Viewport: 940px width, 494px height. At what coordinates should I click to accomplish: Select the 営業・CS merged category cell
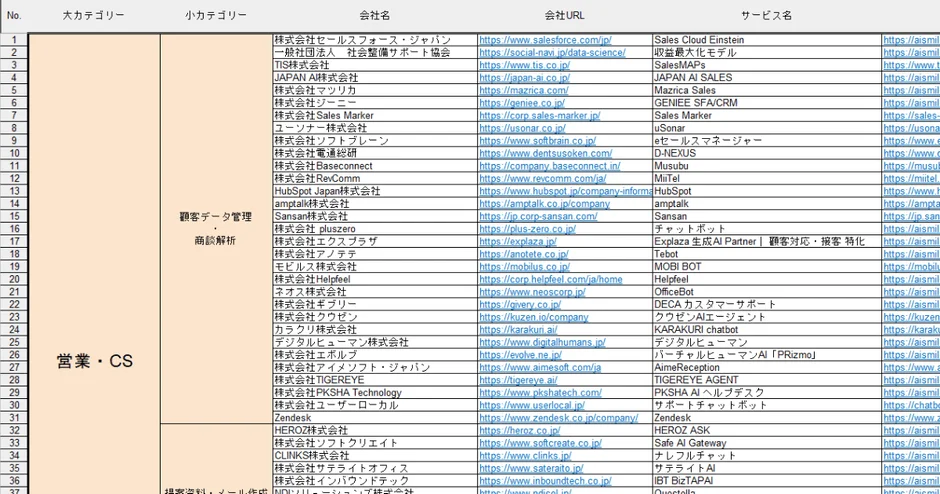(x=94, y=264)
